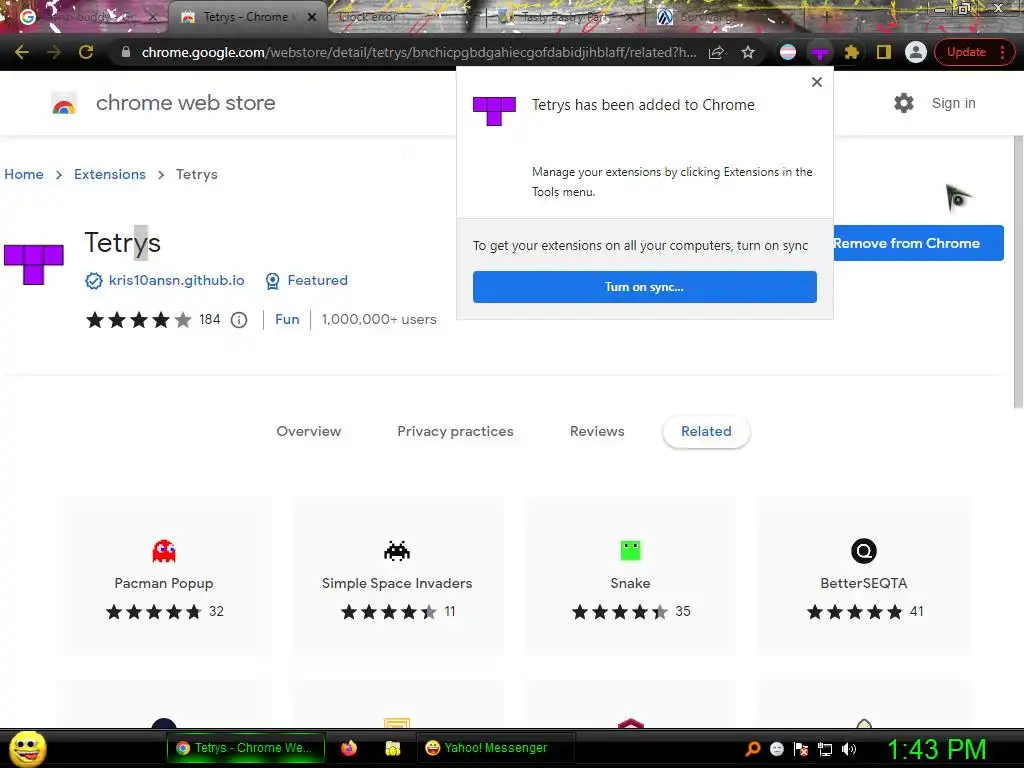
Task: Click the Tetrys star rating row
Action: tap(138, 320)
